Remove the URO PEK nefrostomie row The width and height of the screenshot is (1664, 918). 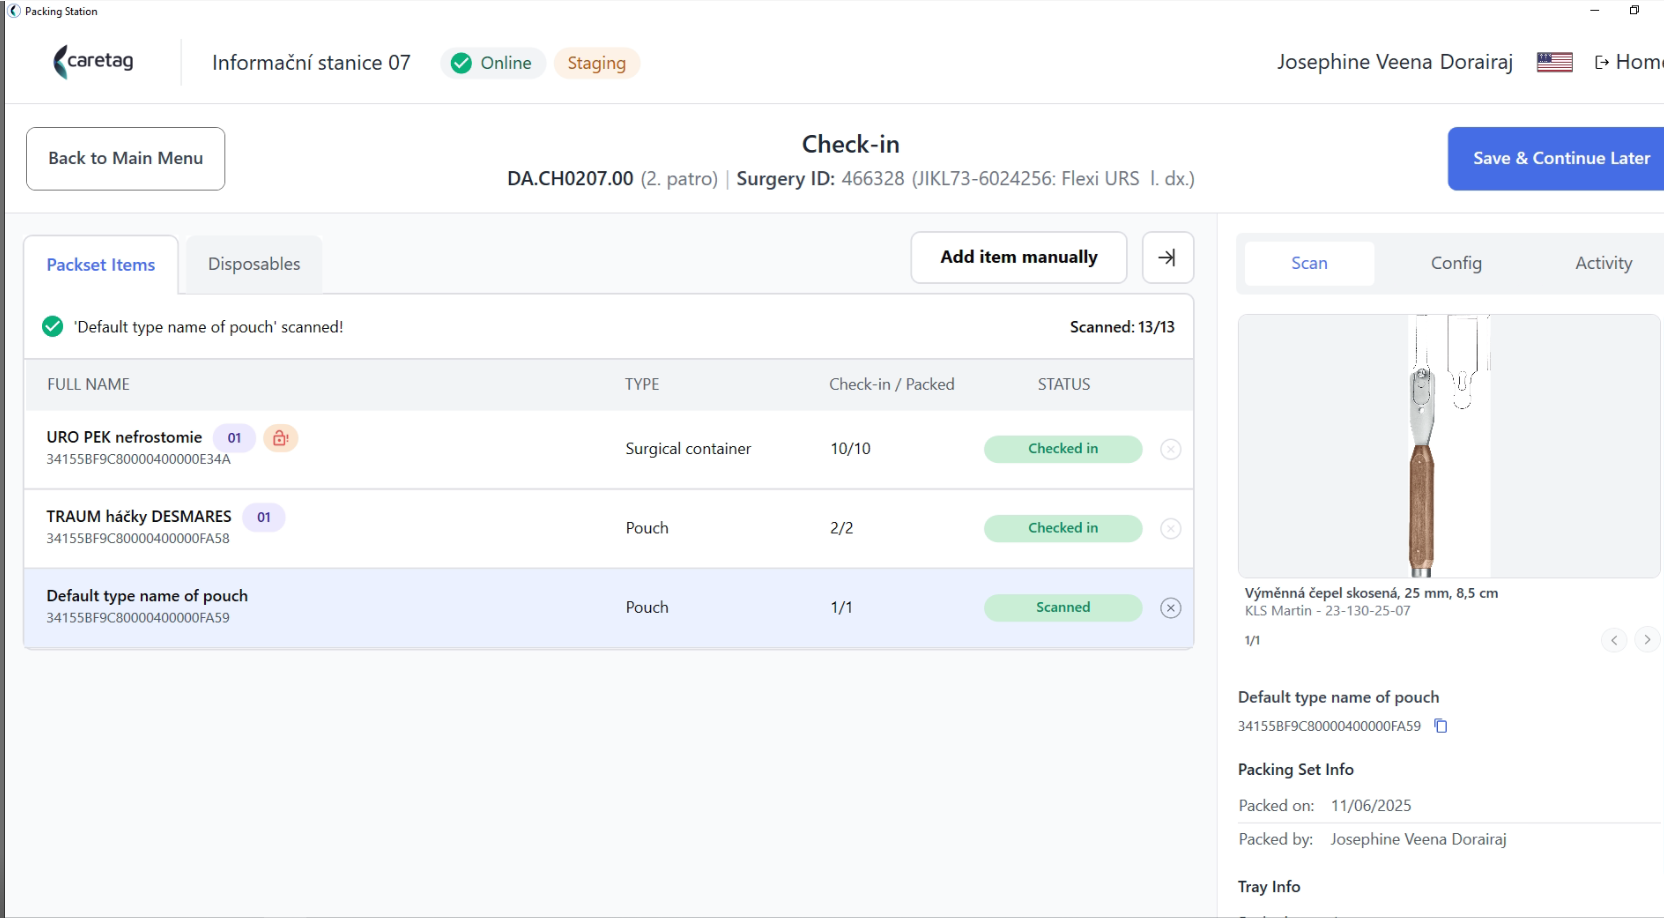(x=1170, y=449)
